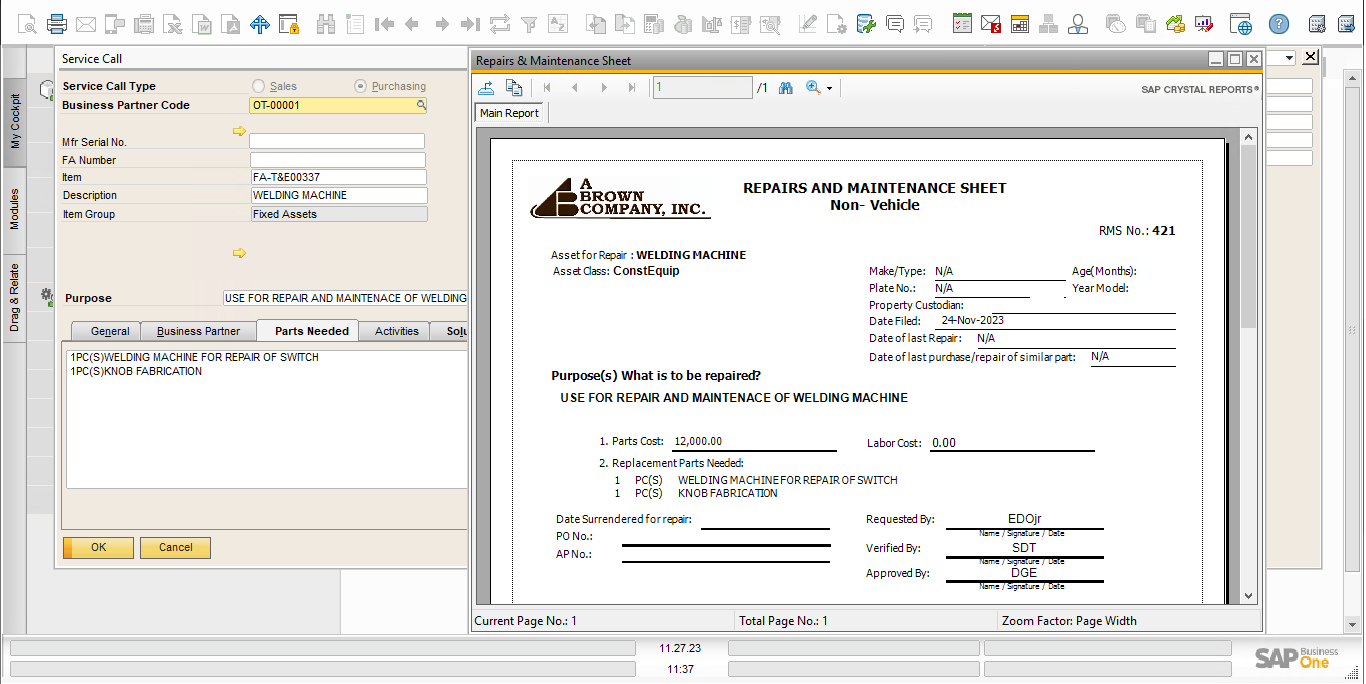
Task: Click the Main Report tab
Action: click(509, 113)
